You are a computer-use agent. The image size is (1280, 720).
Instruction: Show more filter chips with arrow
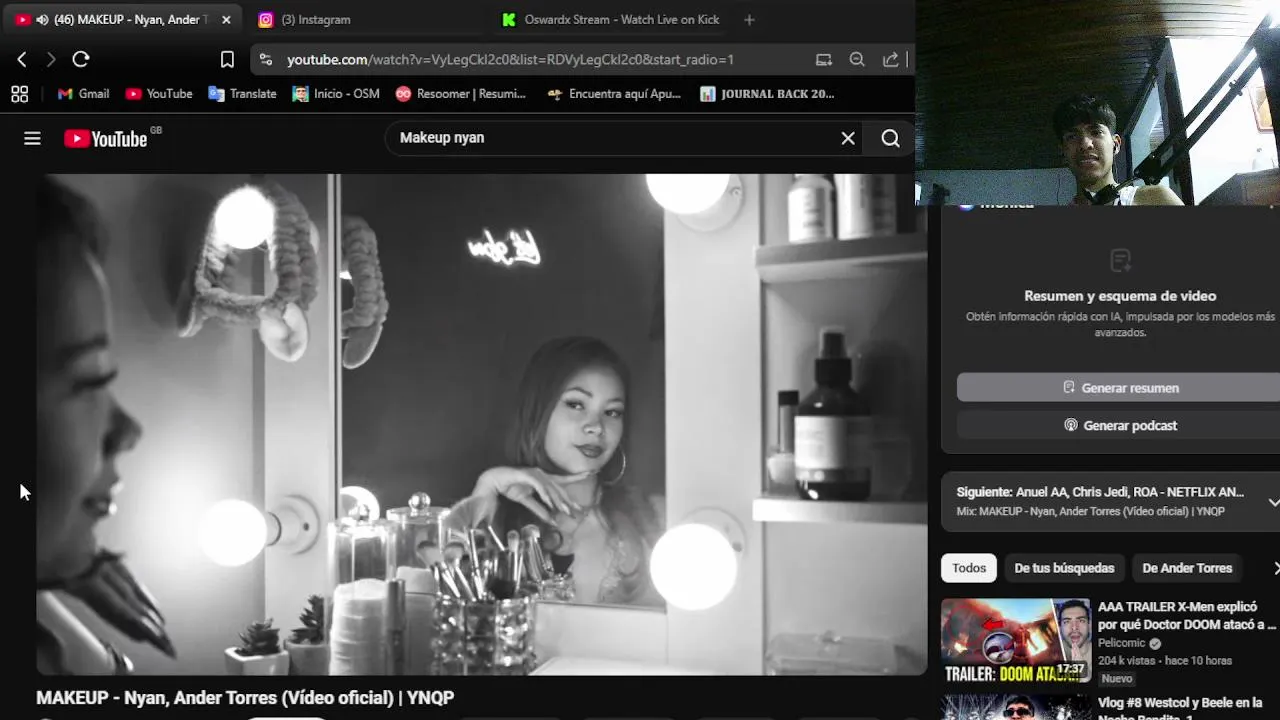[x=1275, y=568]
